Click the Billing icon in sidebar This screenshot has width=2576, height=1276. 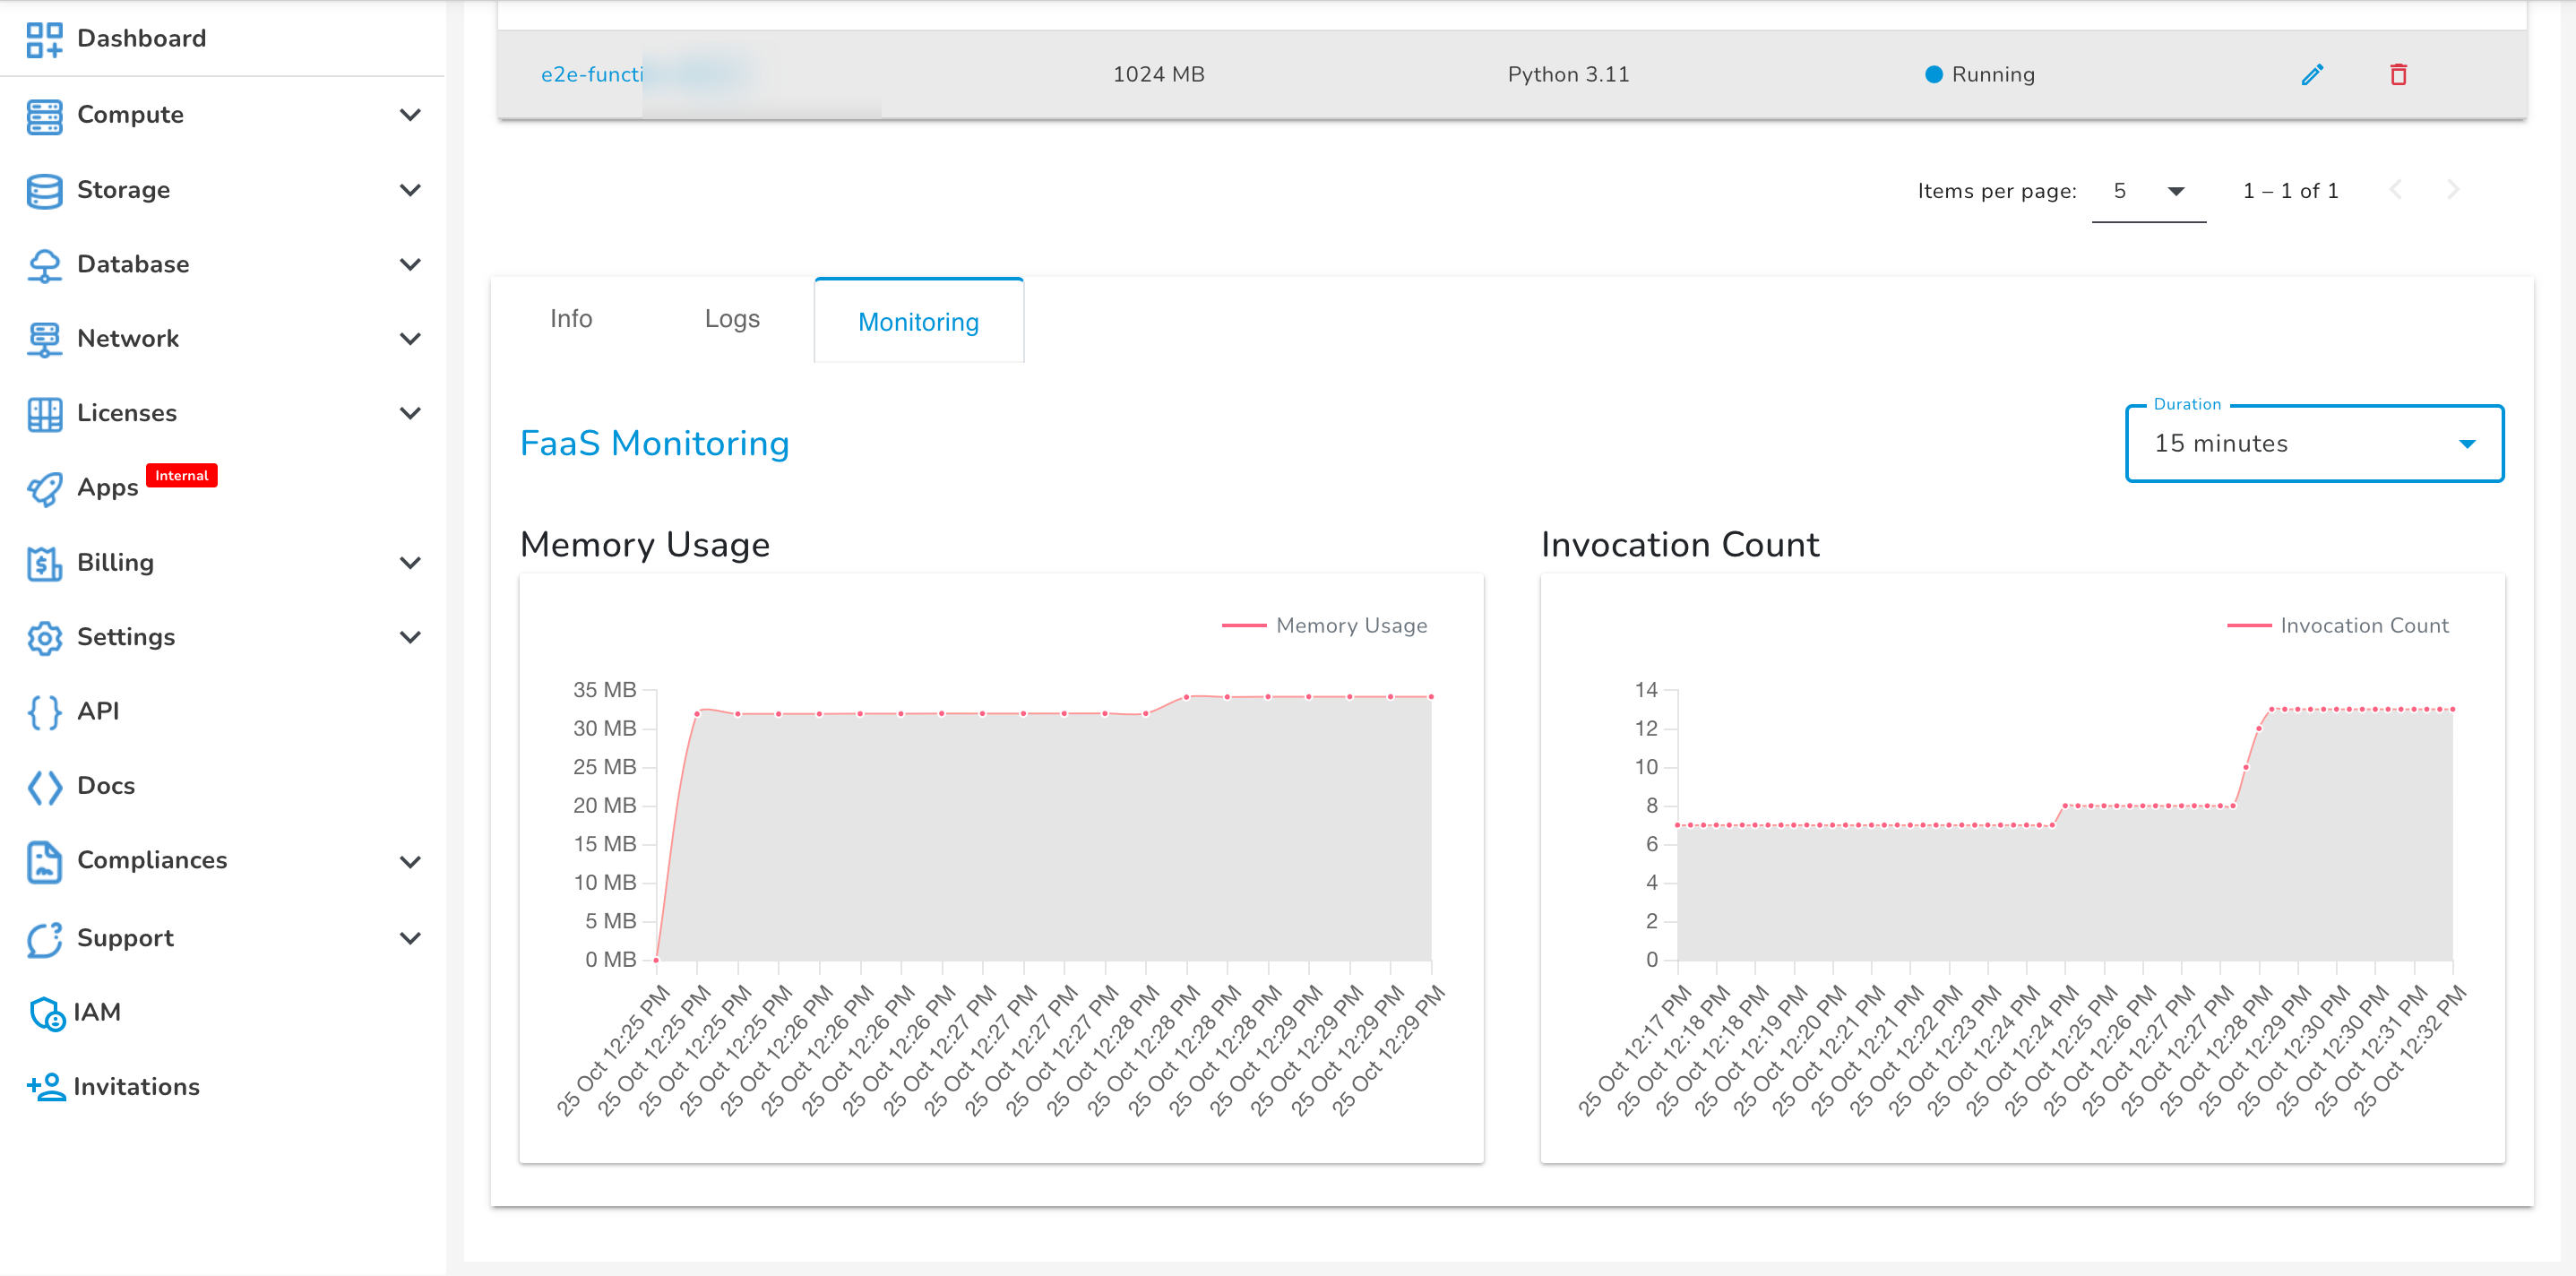pos(45,562)
